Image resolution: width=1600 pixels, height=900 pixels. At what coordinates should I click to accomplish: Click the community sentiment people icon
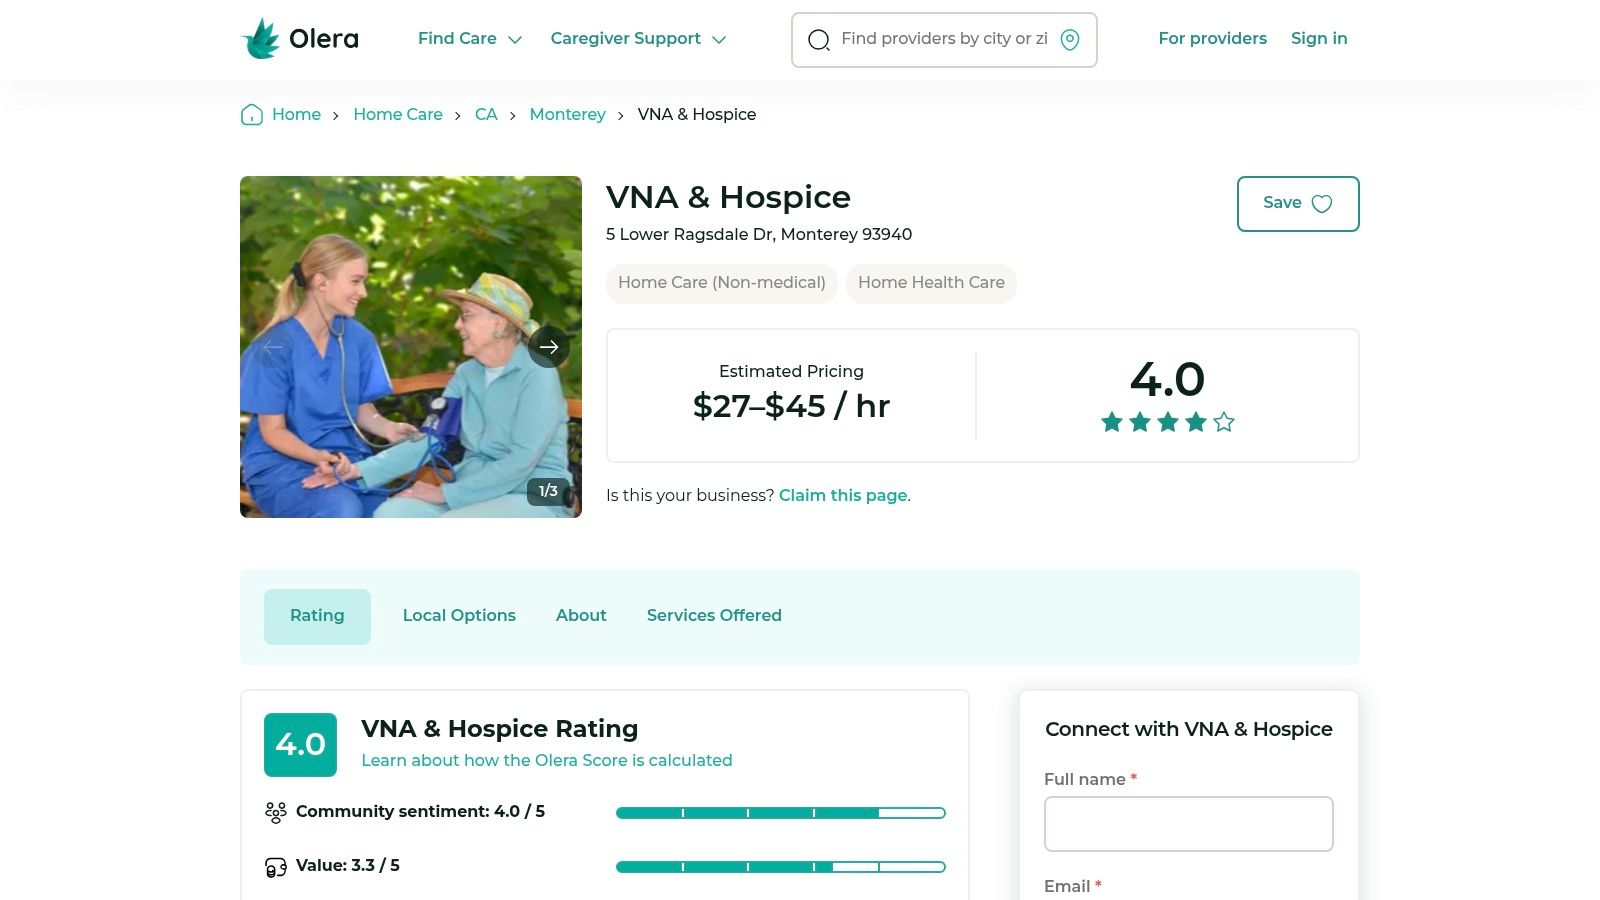(x=275, y=811)
